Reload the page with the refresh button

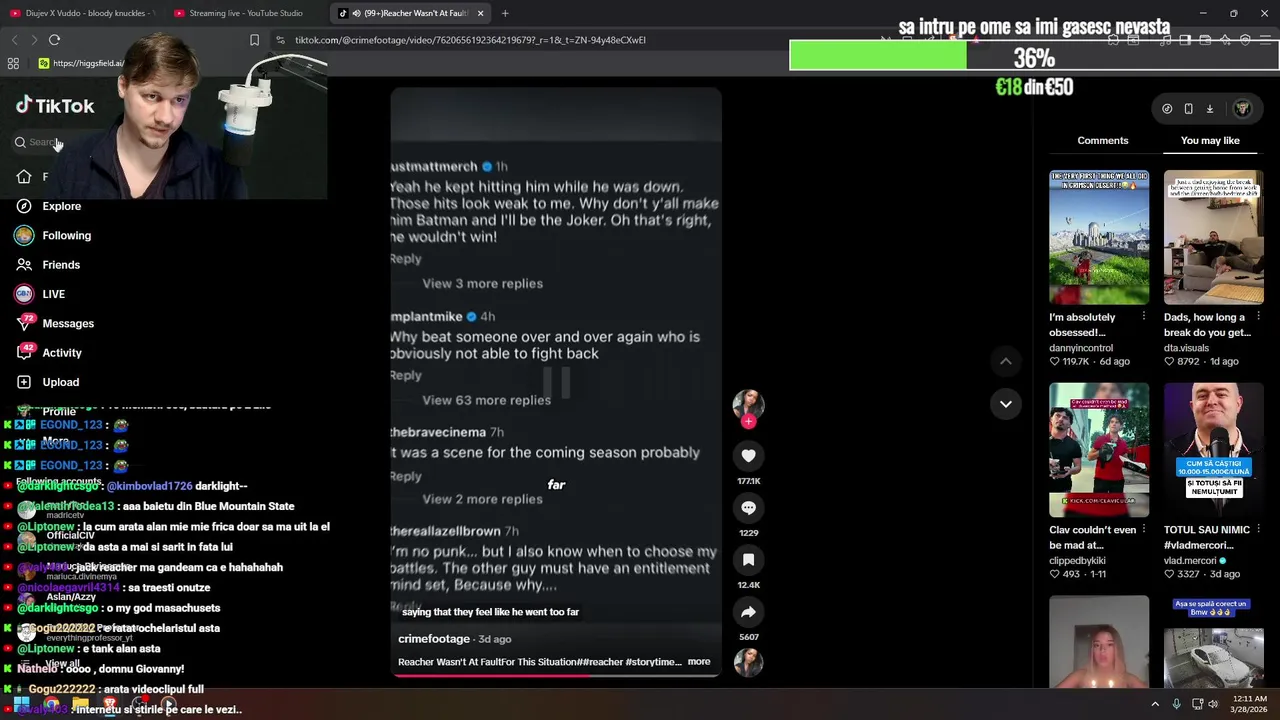point(54,40)
